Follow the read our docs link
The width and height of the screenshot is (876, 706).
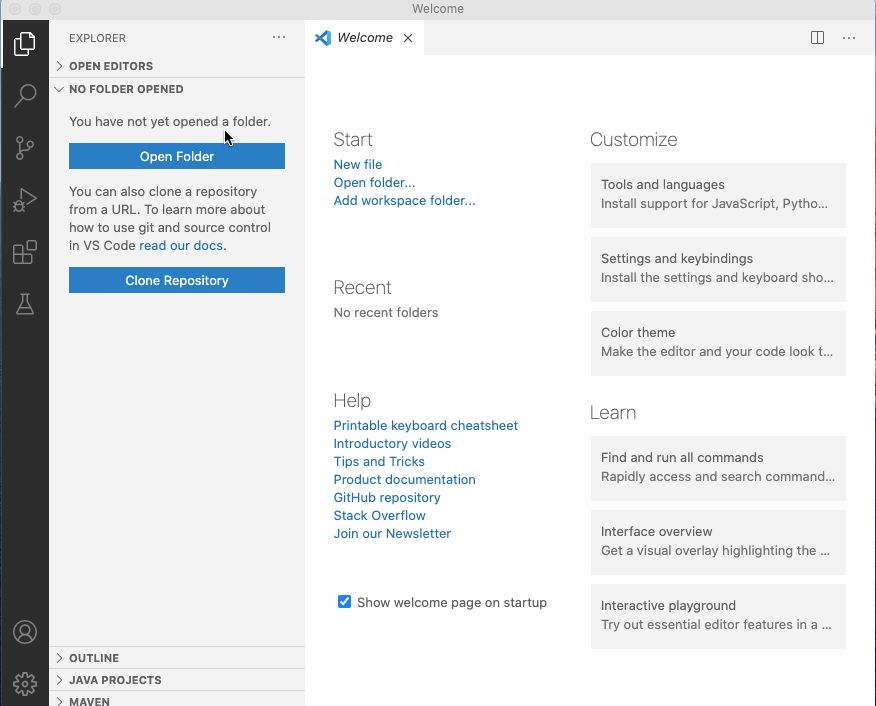[x=181, y=245]
